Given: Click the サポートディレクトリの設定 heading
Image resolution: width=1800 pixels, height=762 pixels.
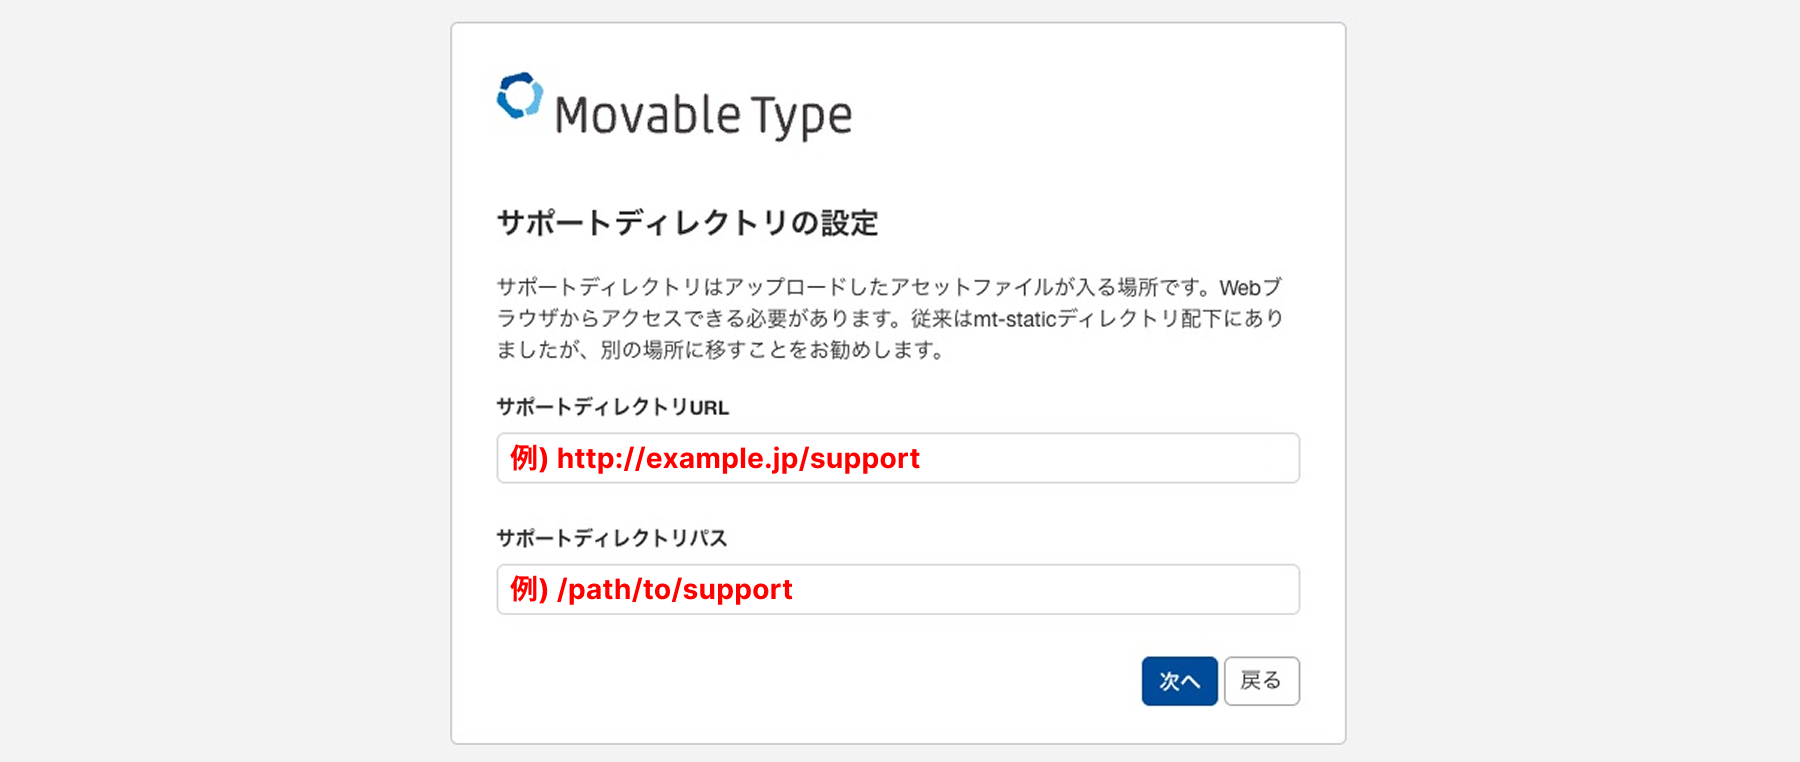Looking at the screenshot, I should (687, 223).
